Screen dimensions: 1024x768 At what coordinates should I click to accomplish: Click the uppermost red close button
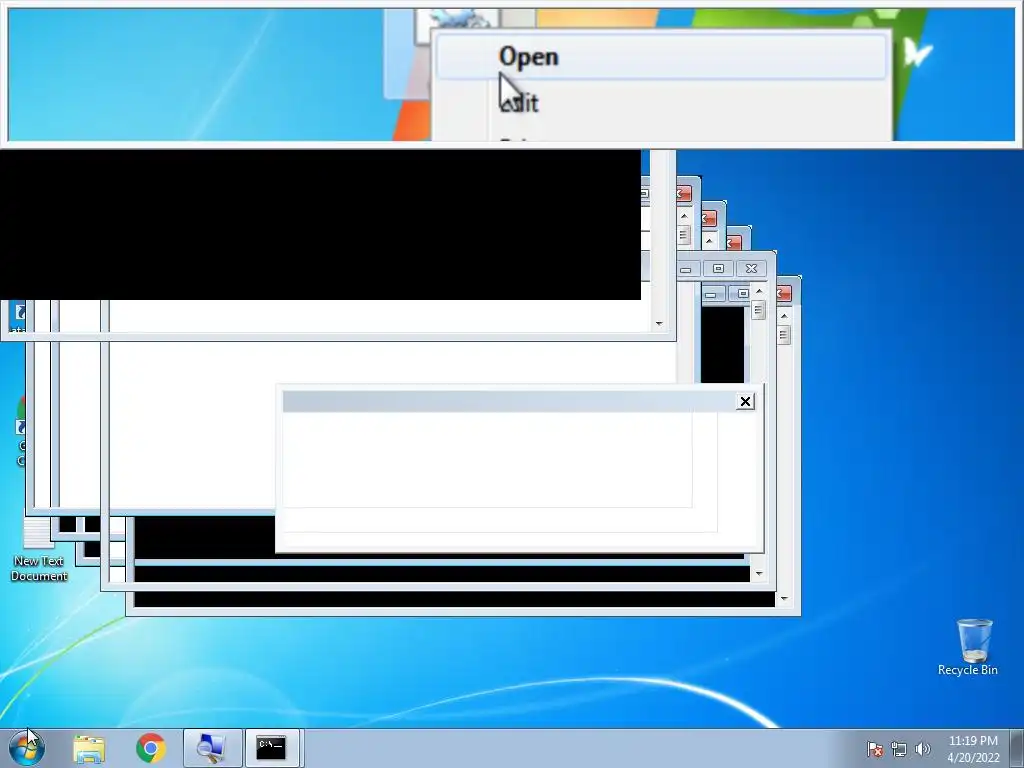(684, 193)
